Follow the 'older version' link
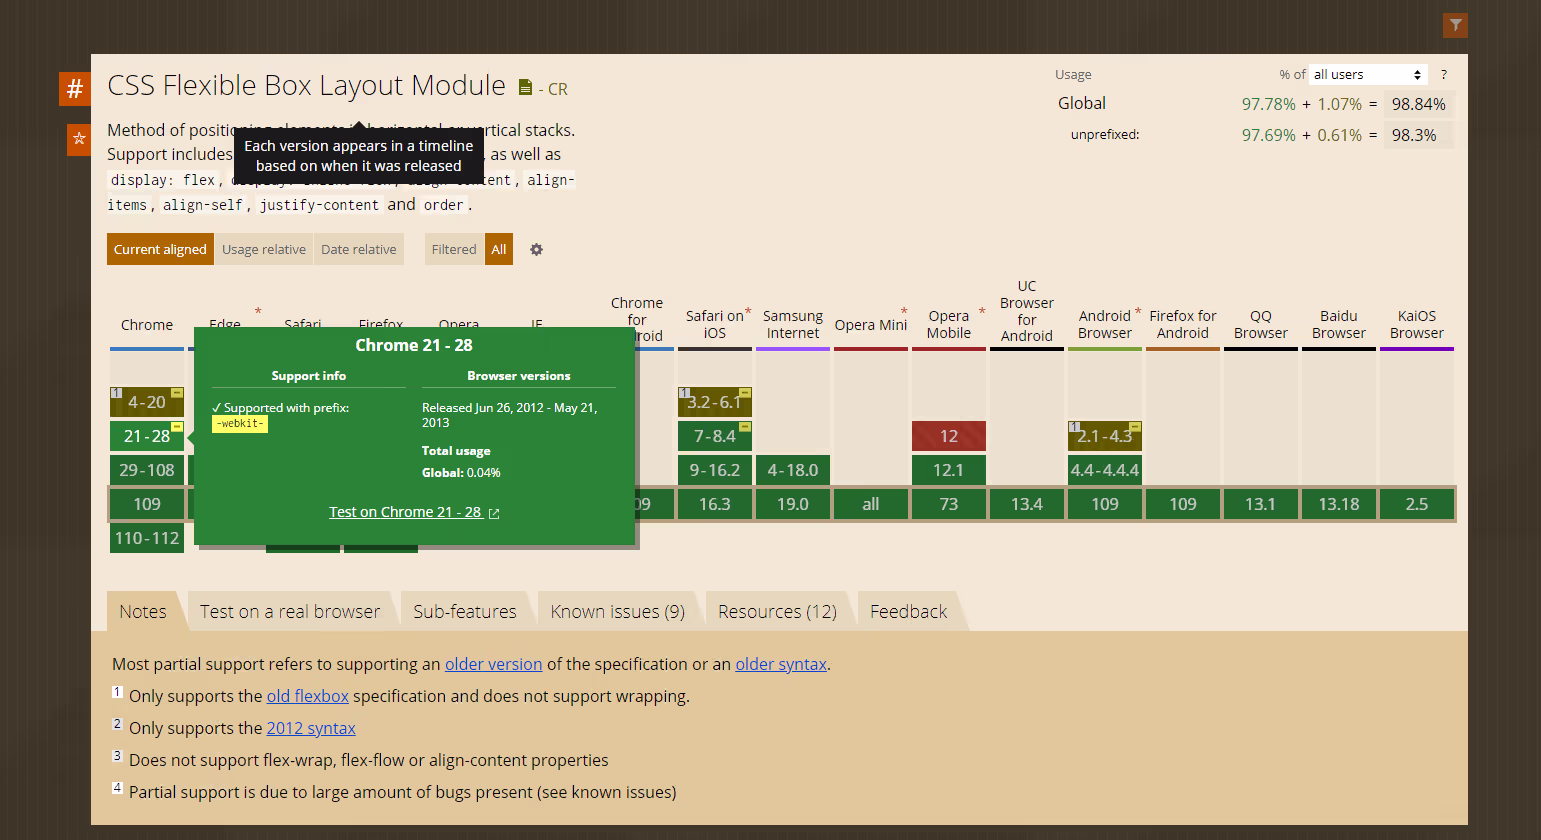 coord(494,664)
